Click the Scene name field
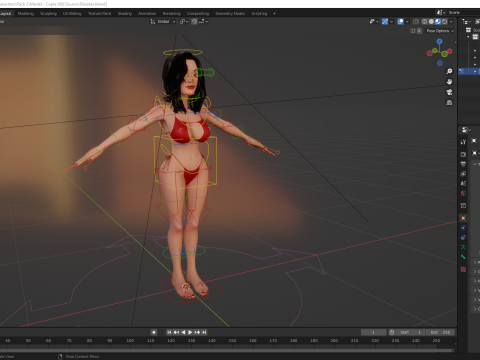Image resolution: width=480 pixels, height=360 pixels. pyautogui.click(x=464, y=12)
